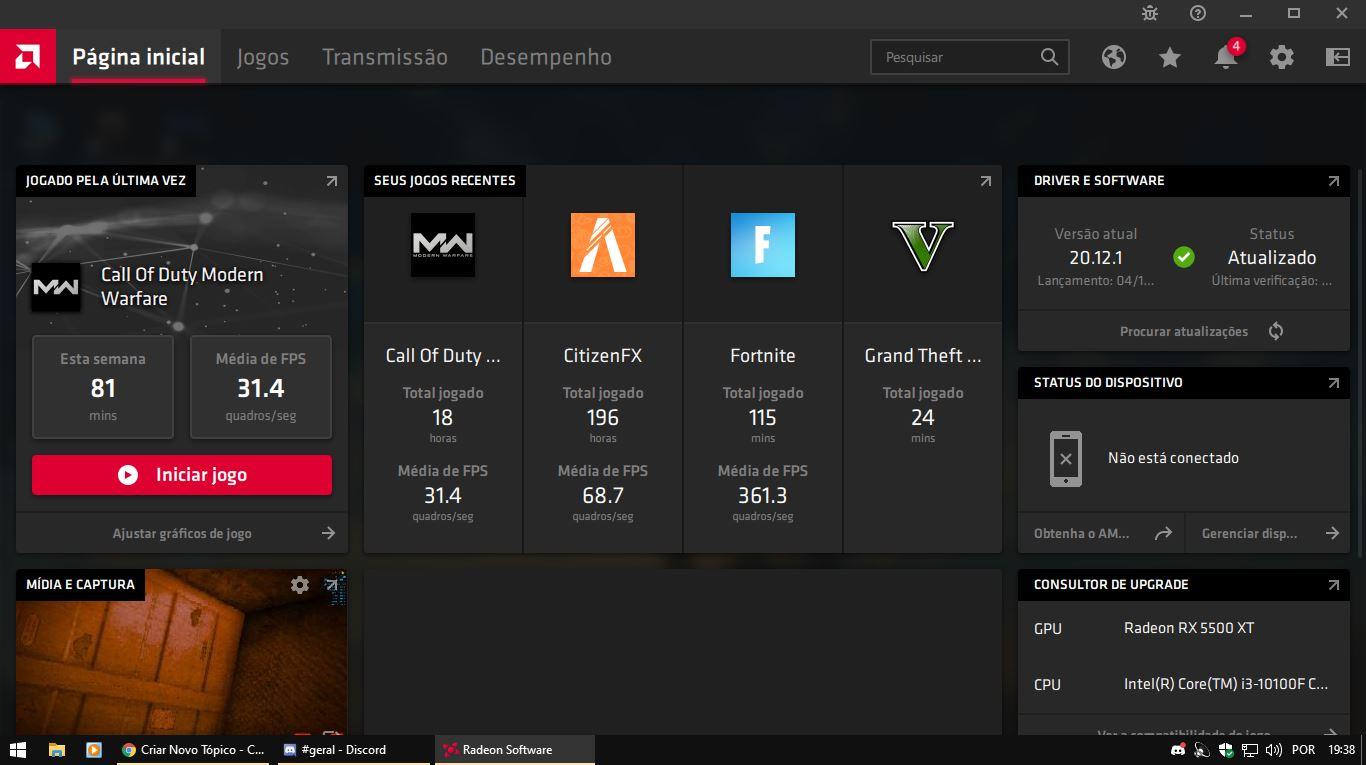Switch to Discord #geral taskbar window
This screenshot has width=1366, height=765.
(354, 749)
